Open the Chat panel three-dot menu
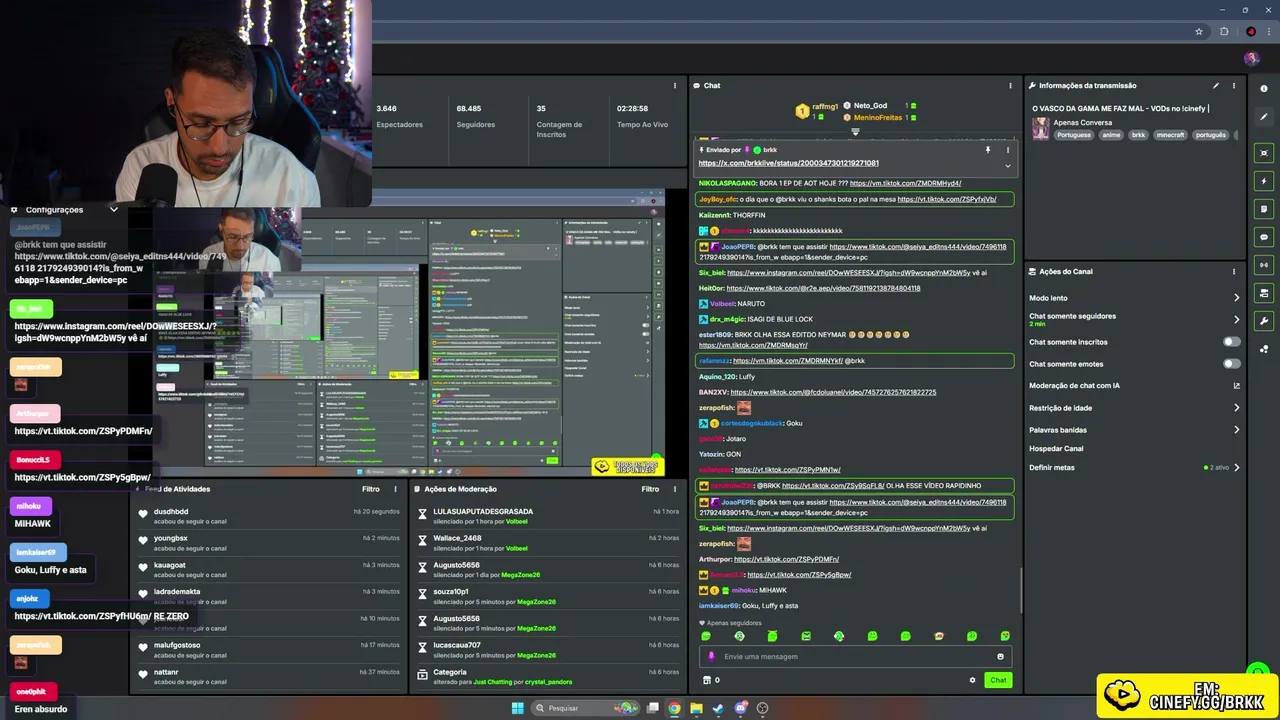The image size is (1280, 720). click(x=1010, y=86)
